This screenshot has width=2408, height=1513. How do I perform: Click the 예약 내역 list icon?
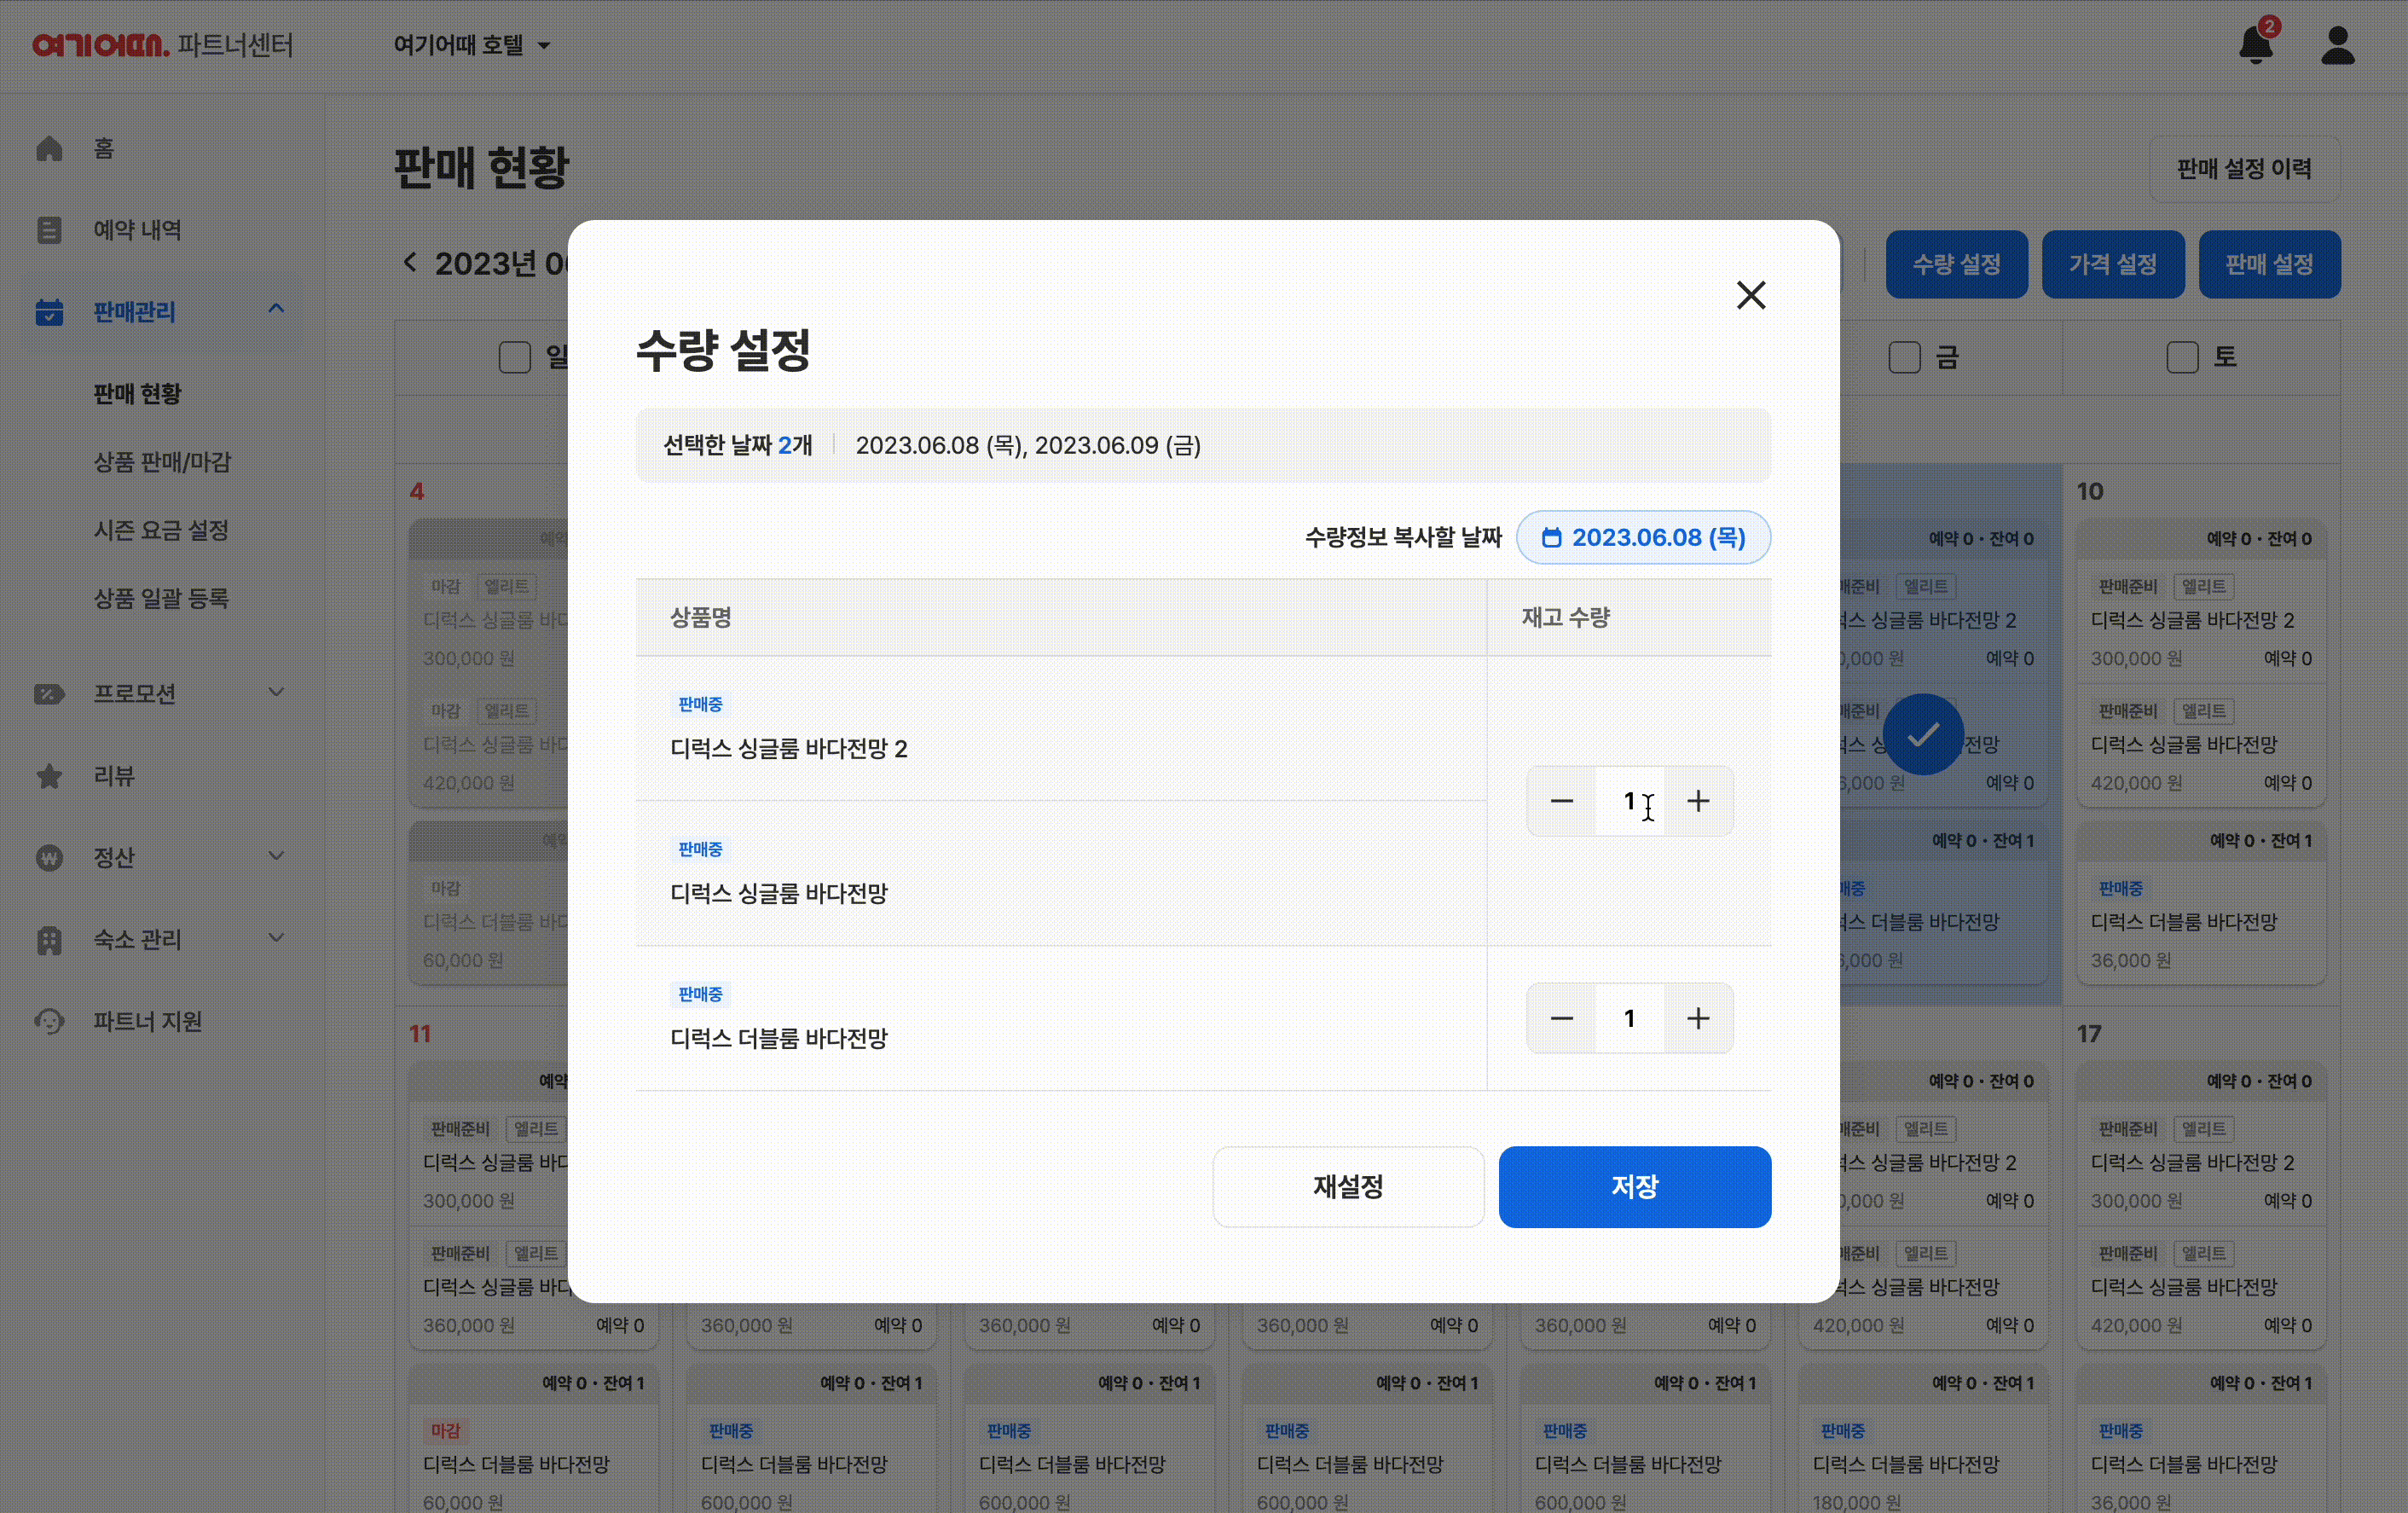49,230
